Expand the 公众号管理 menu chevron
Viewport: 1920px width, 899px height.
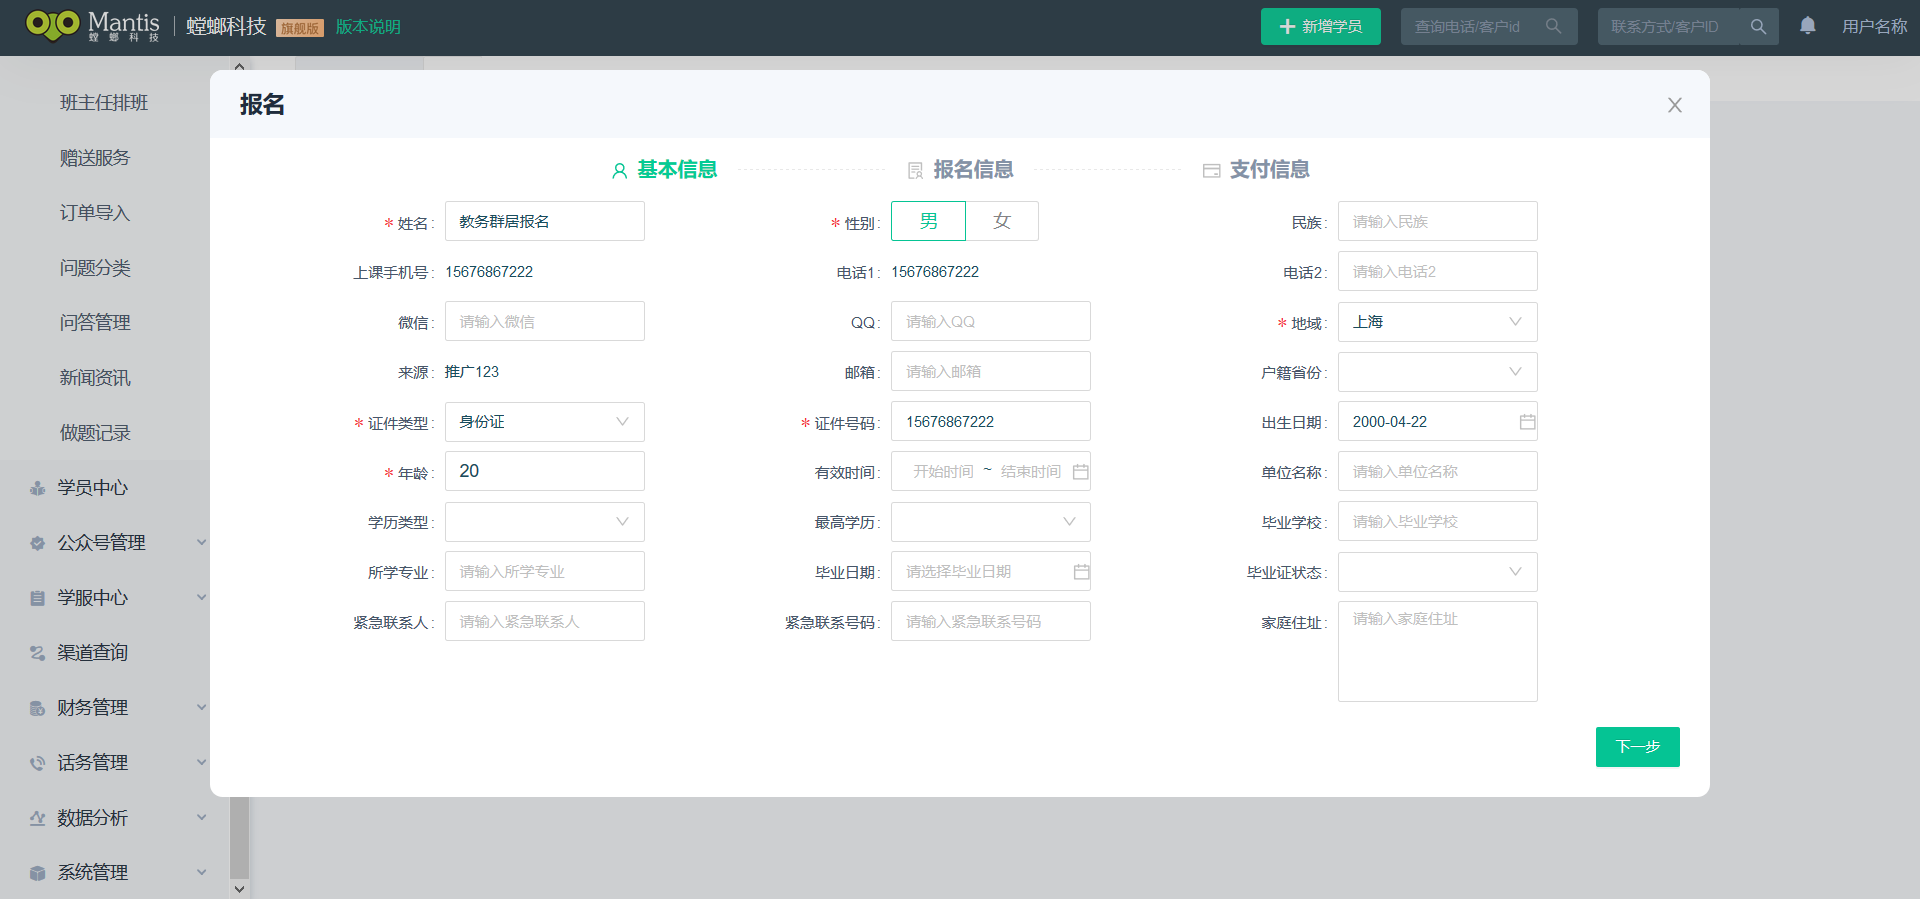tap(201, 543)
